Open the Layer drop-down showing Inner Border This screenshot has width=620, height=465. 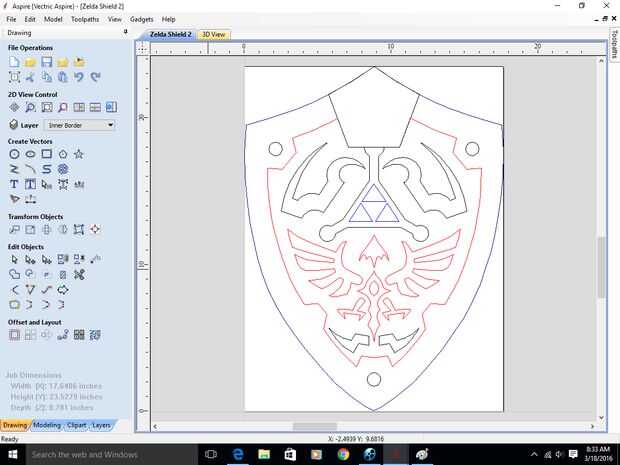[79, 125]
